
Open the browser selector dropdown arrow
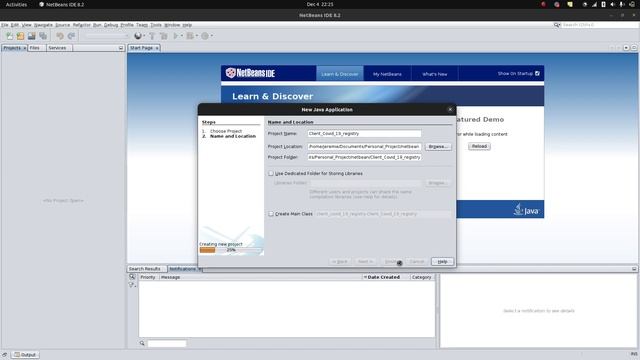coord(144,36)
